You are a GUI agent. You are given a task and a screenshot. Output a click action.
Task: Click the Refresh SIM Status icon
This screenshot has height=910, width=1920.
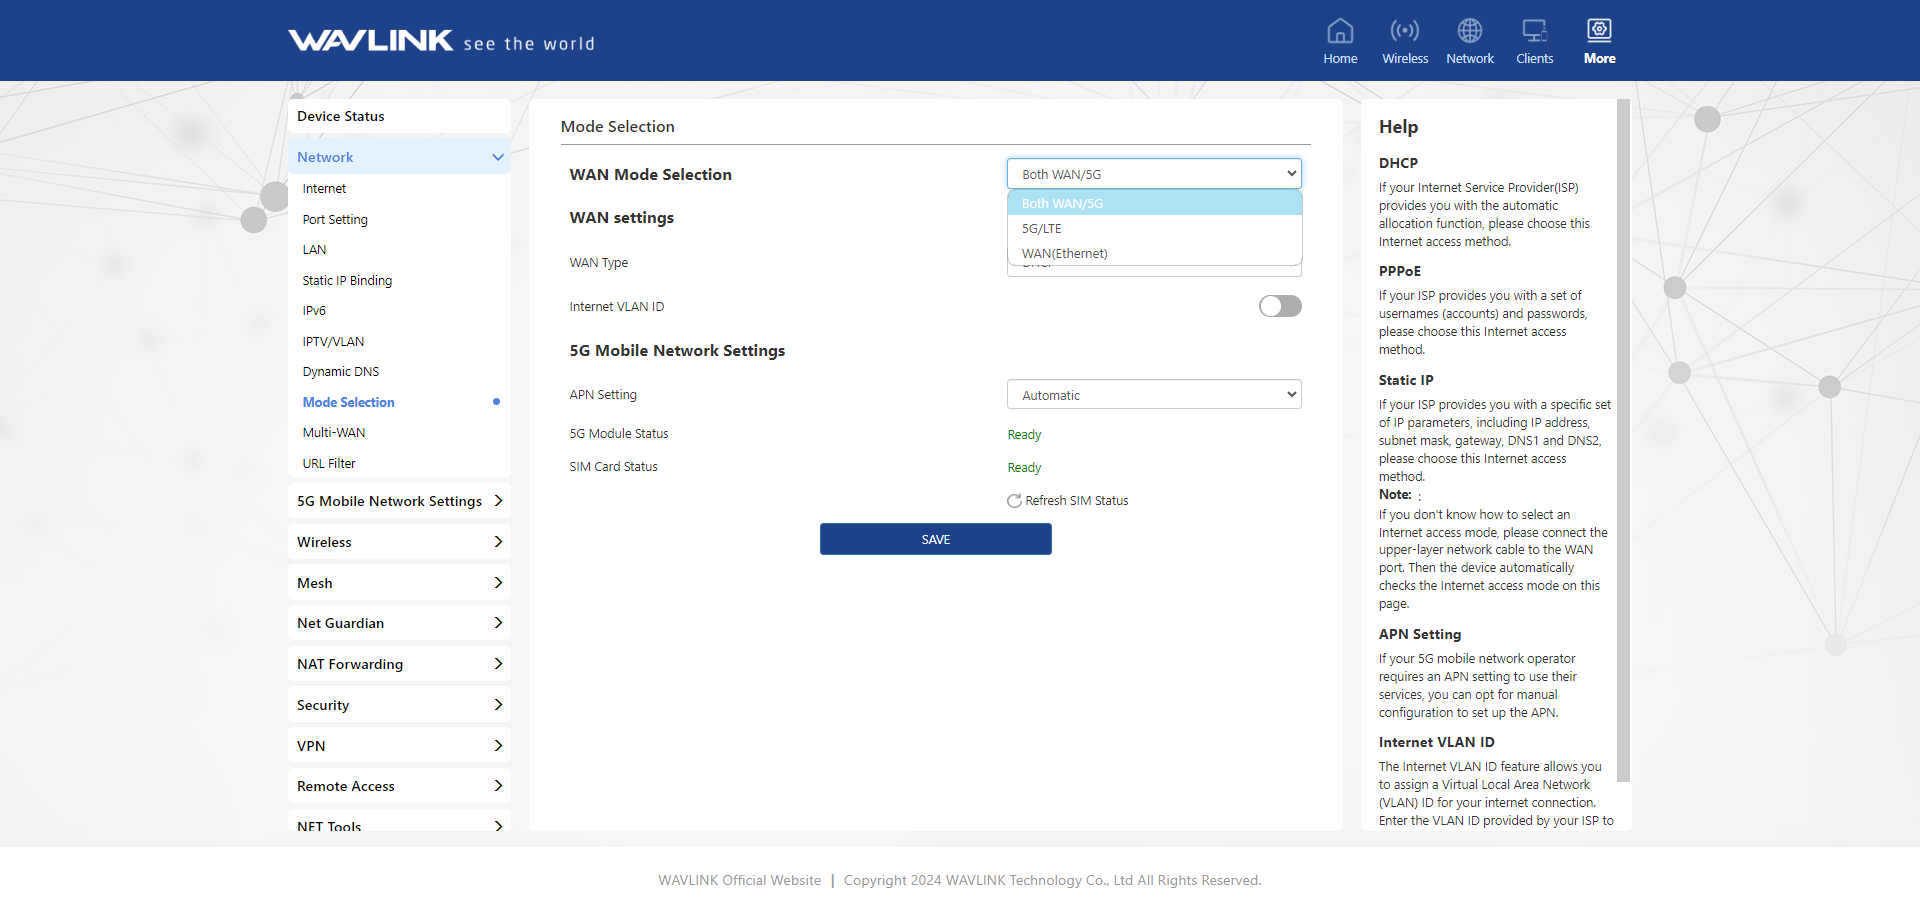coord(1014,501)
